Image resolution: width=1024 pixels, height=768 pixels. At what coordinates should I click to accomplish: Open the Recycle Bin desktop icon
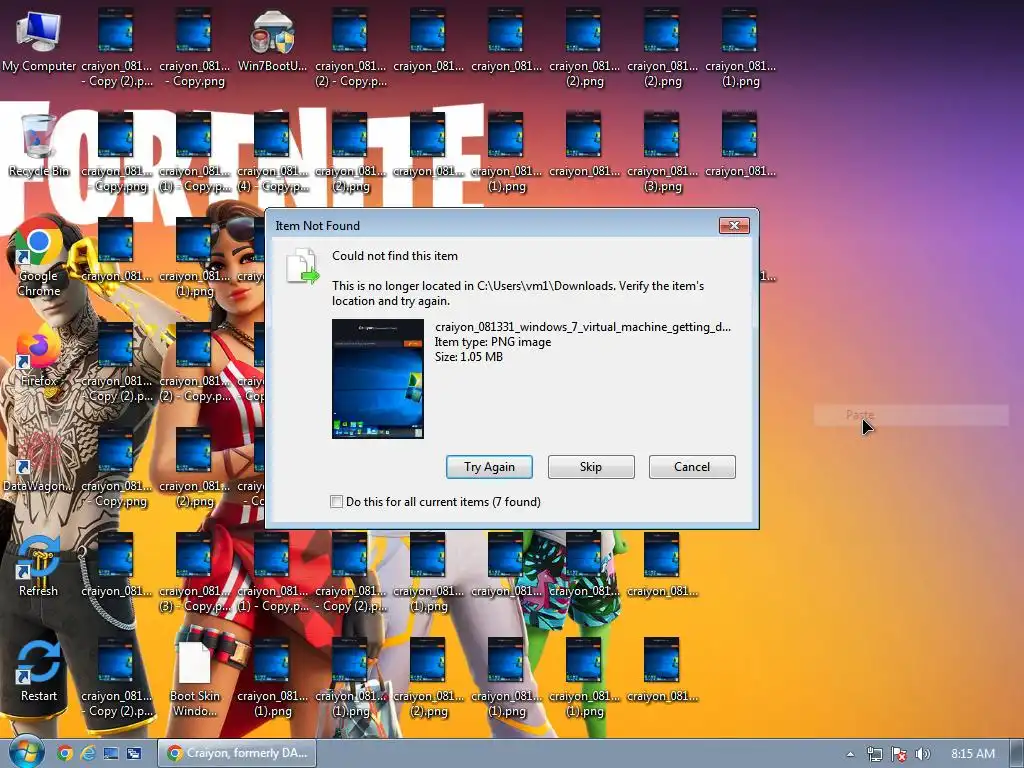coord(39,145)
